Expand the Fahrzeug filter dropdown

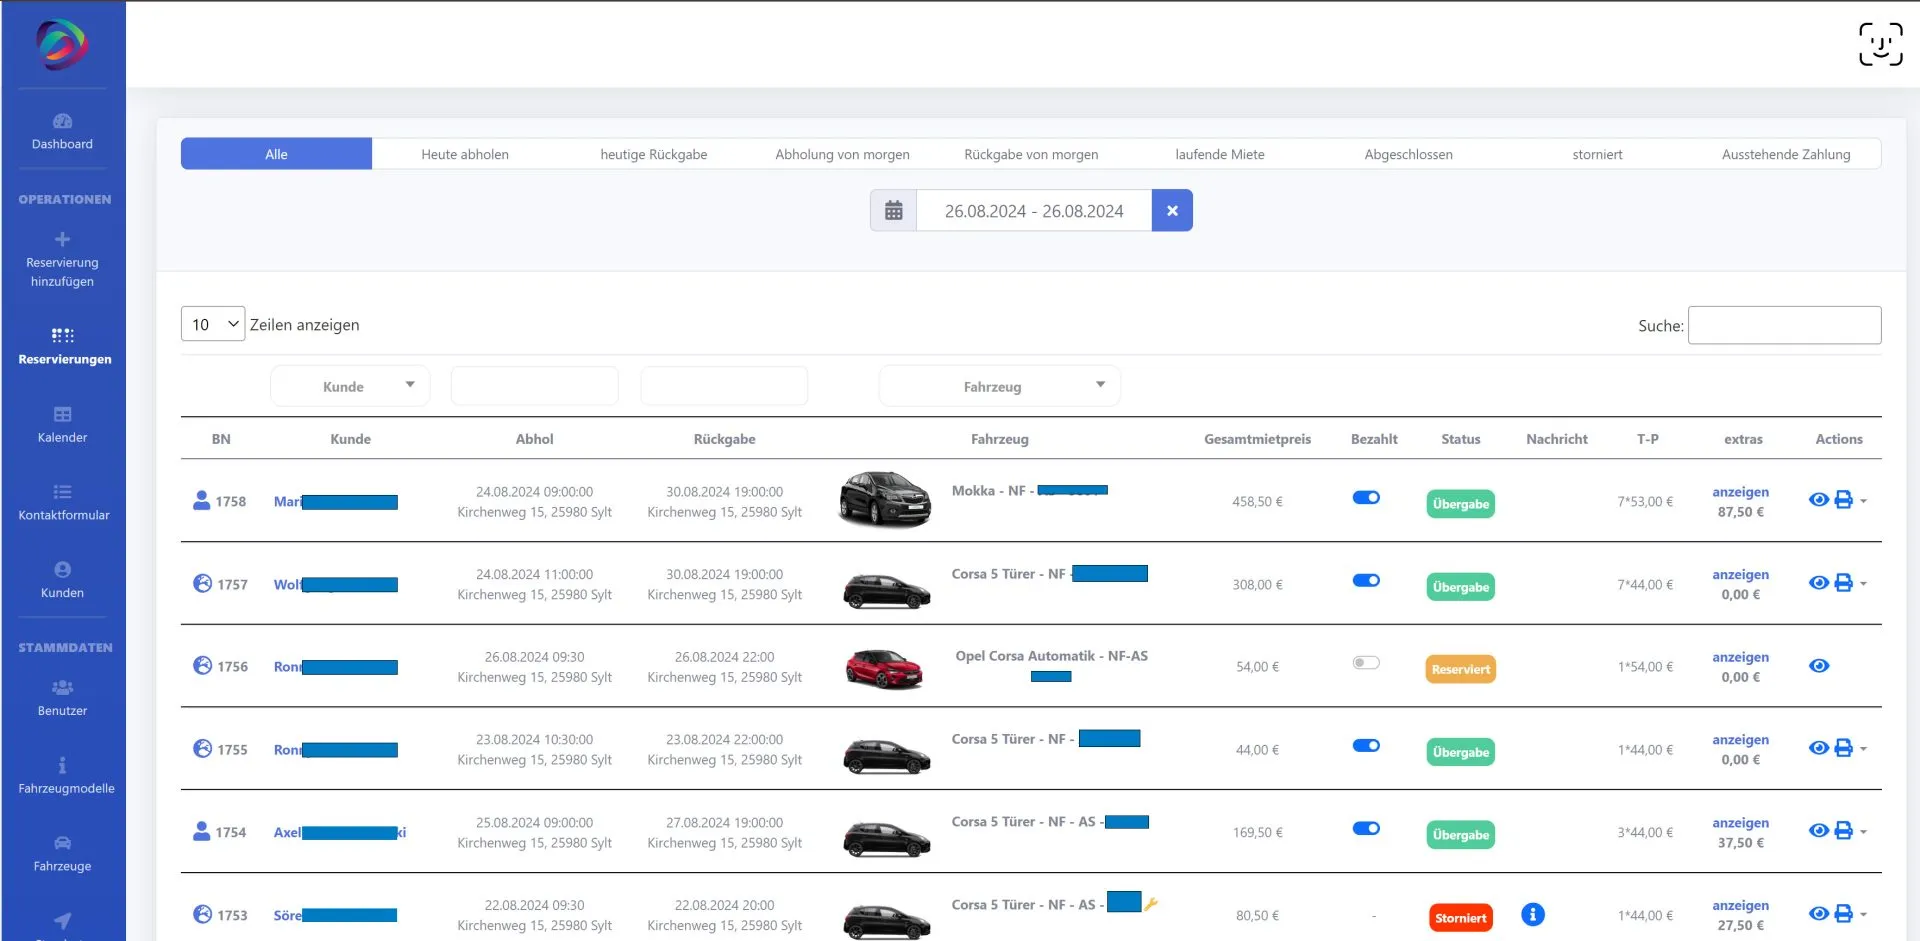click(1000, 386)
